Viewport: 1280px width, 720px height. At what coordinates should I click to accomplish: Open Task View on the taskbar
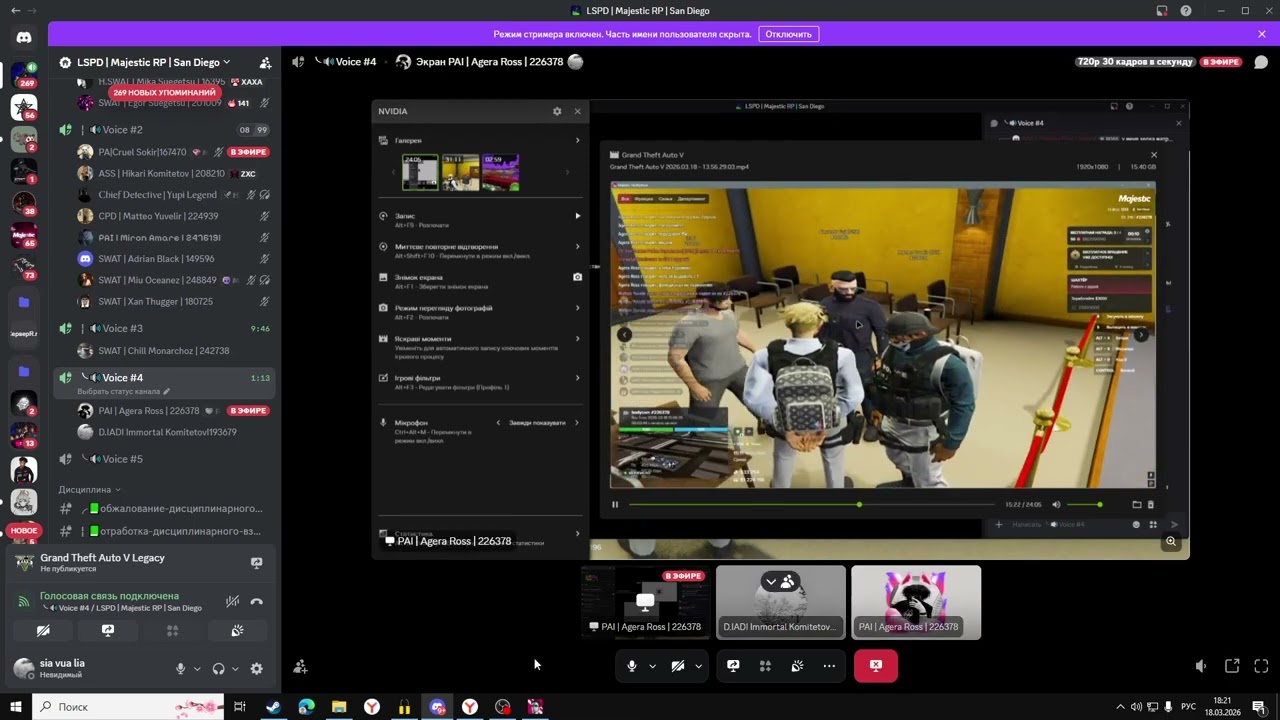(x=240, y=707)
